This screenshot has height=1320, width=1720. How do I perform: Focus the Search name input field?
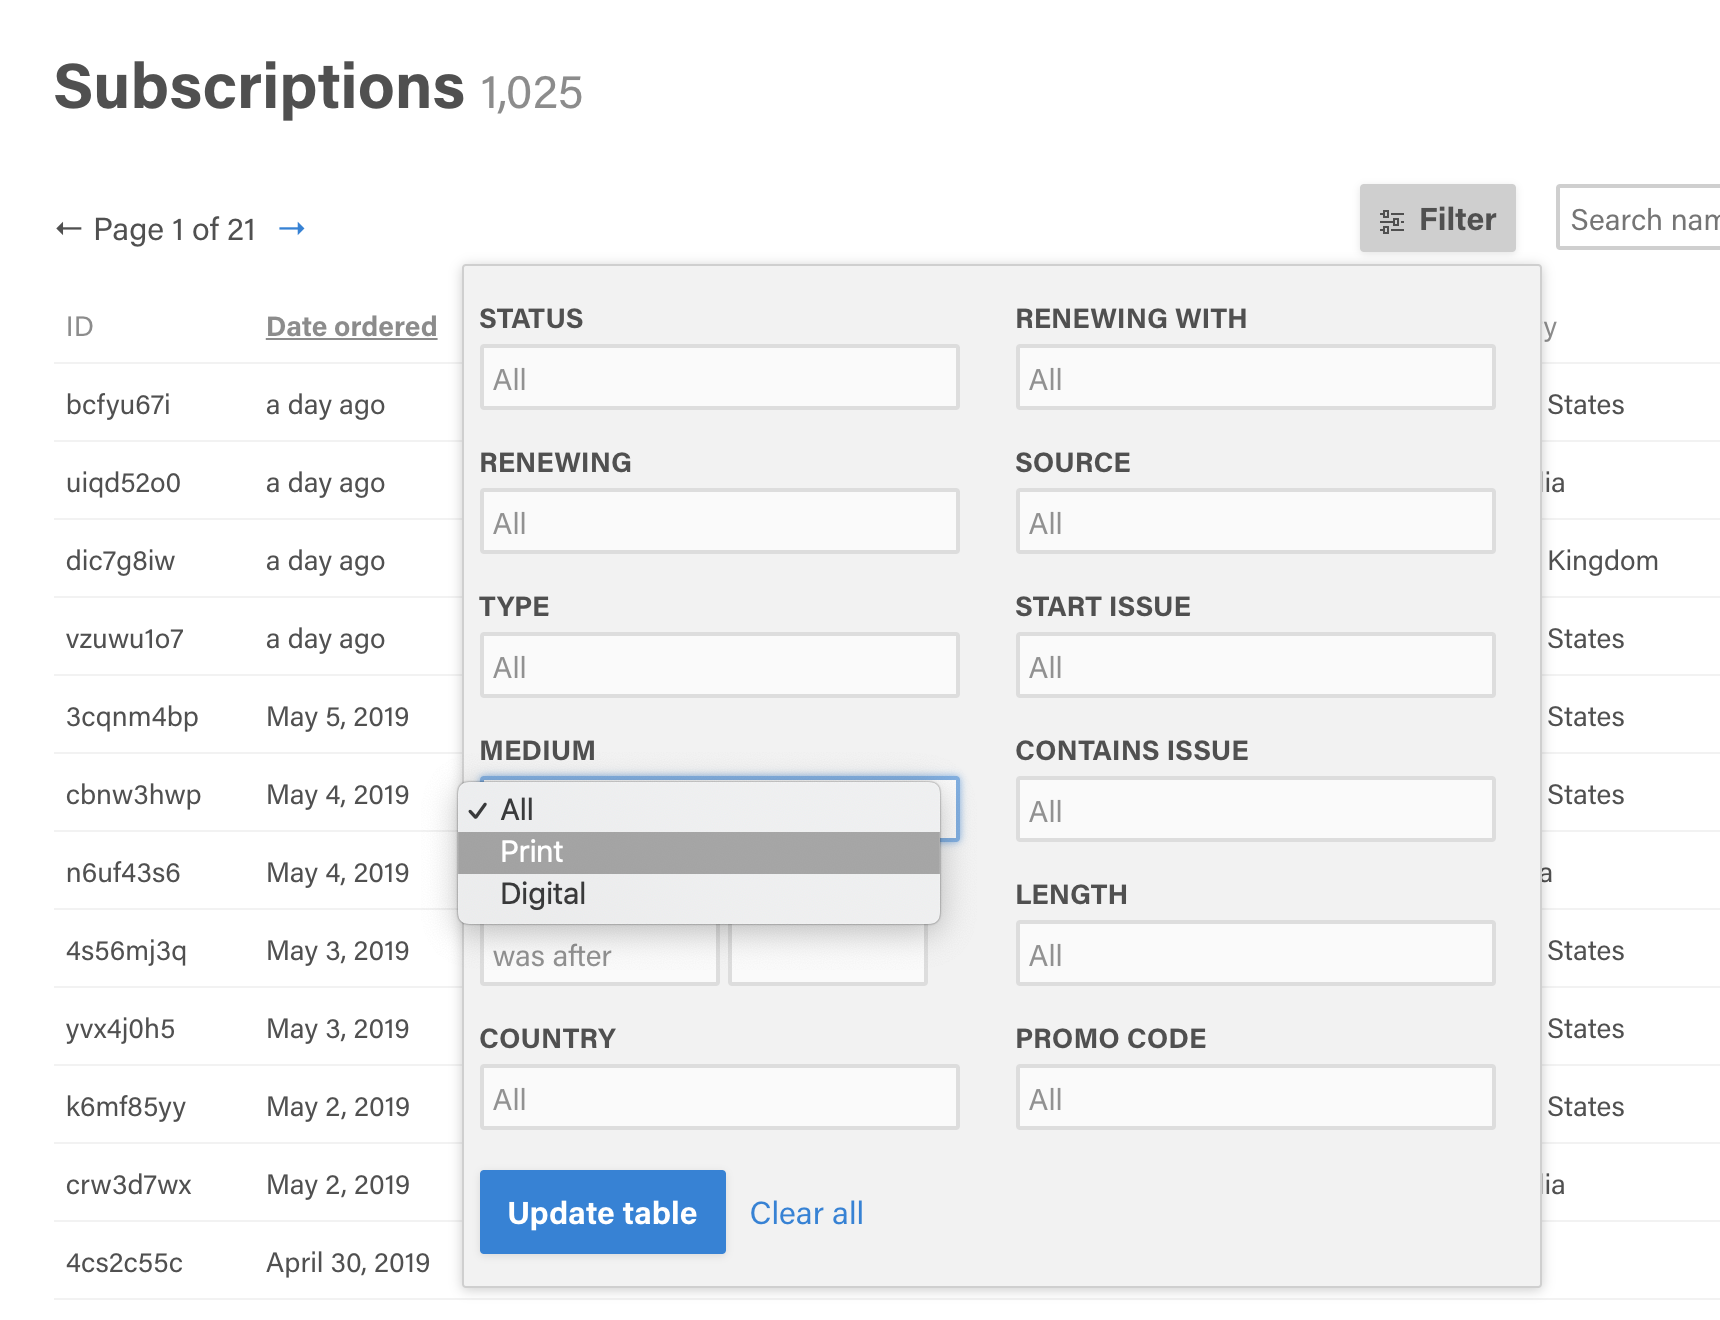1638,218
